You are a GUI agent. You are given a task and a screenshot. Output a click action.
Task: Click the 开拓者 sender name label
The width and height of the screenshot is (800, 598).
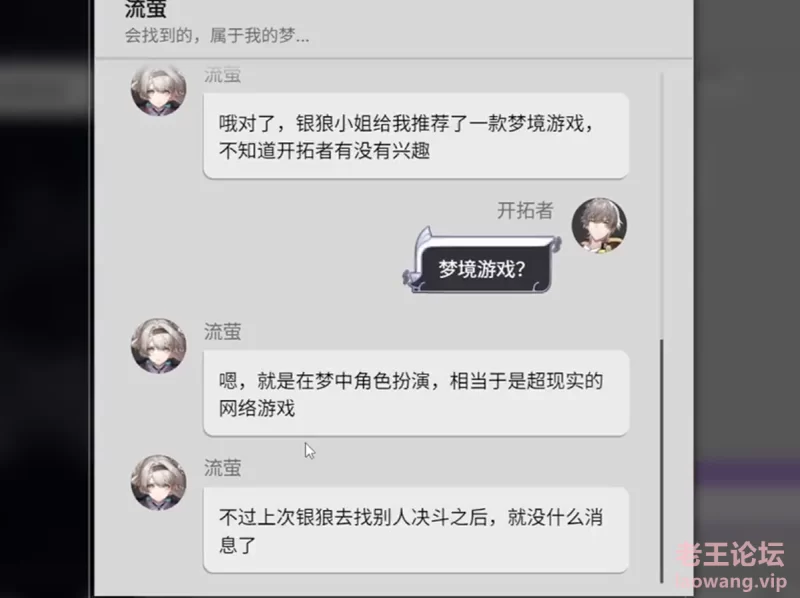click(x=525, y=210)
